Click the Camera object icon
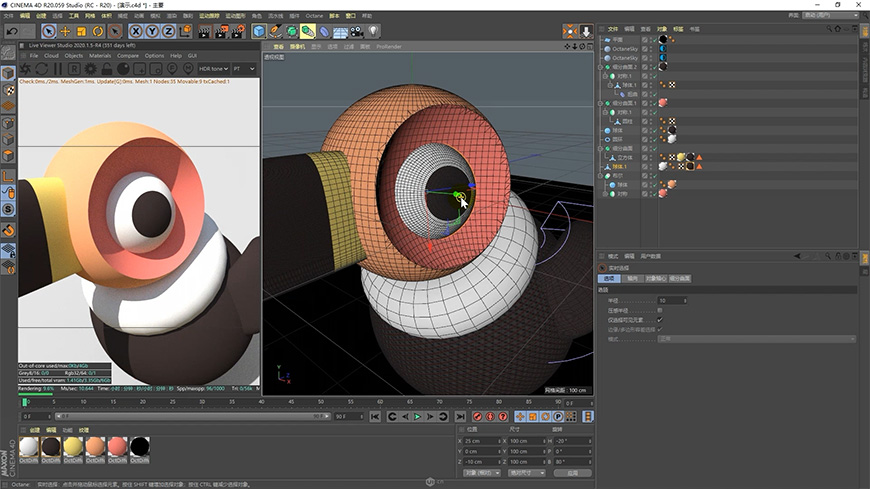 [357, 32]
